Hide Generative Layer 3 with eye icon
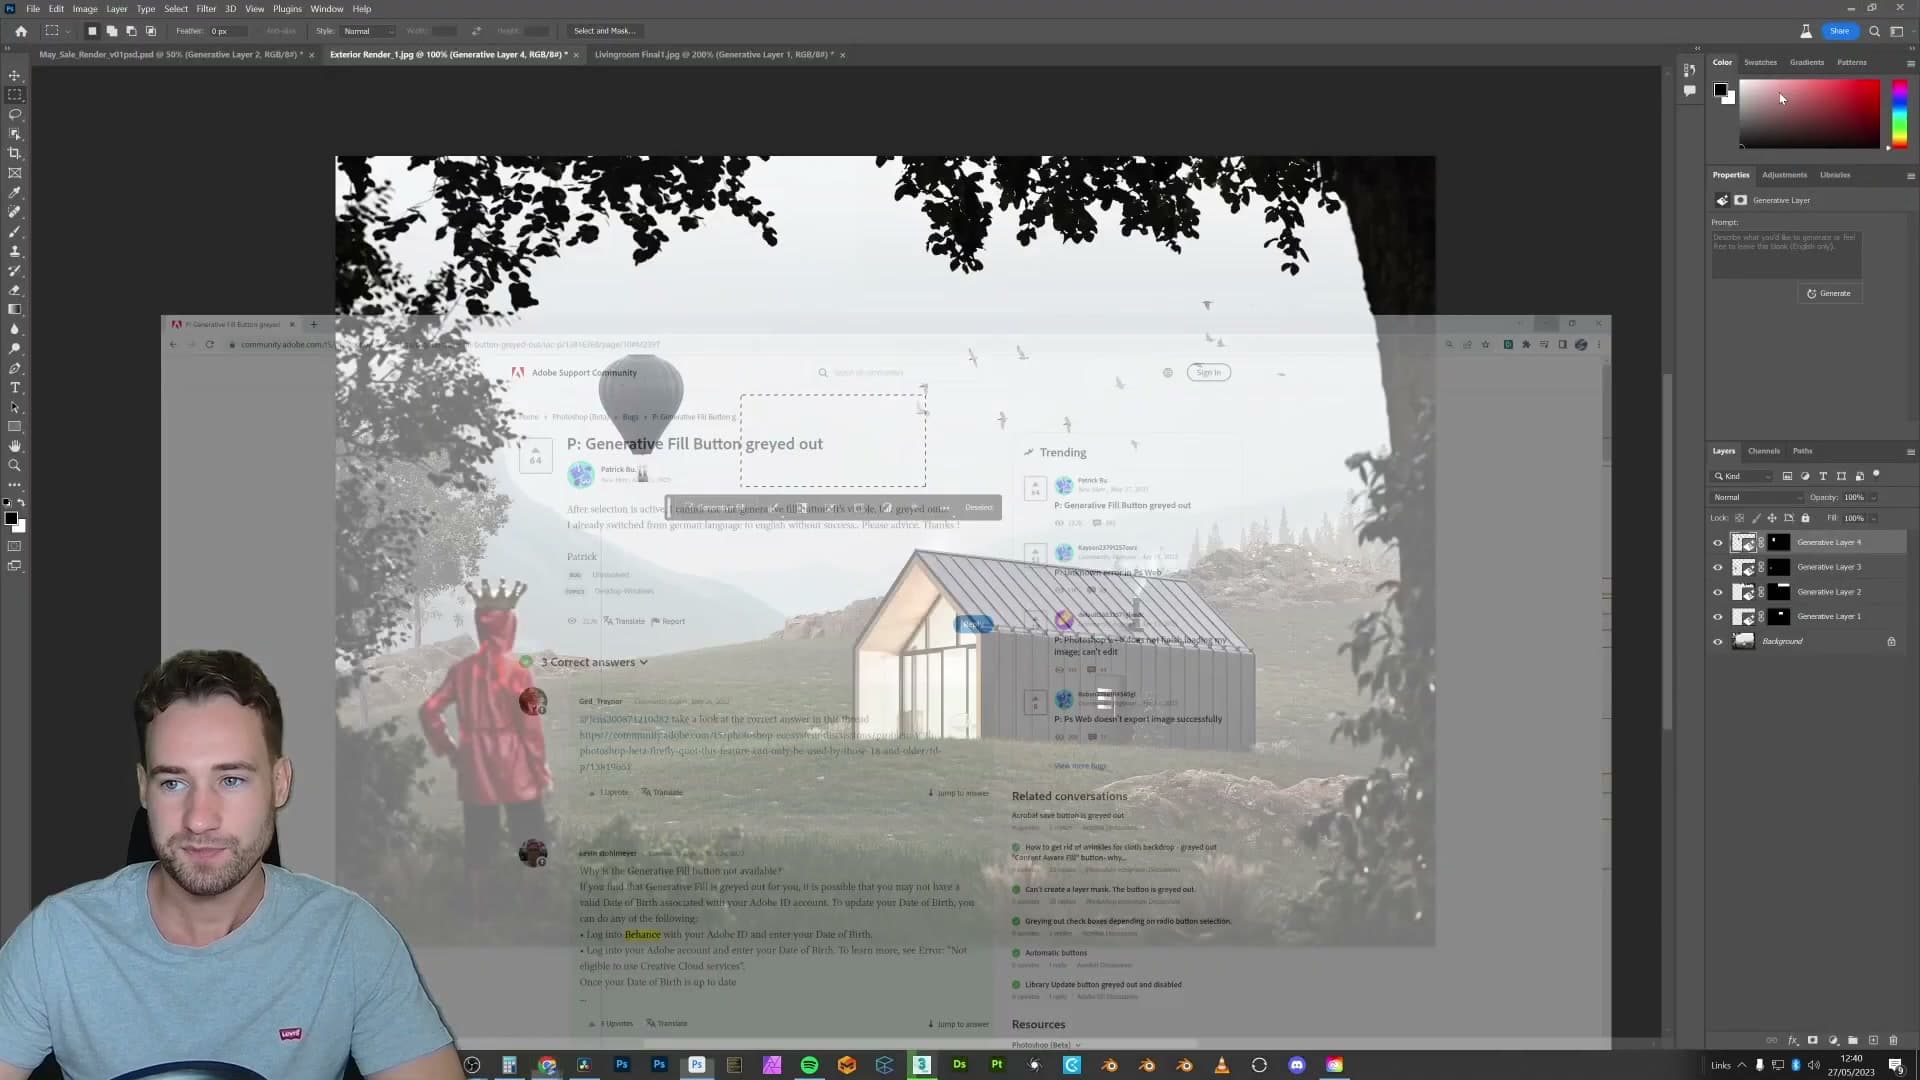 (x=1718, y=567)
